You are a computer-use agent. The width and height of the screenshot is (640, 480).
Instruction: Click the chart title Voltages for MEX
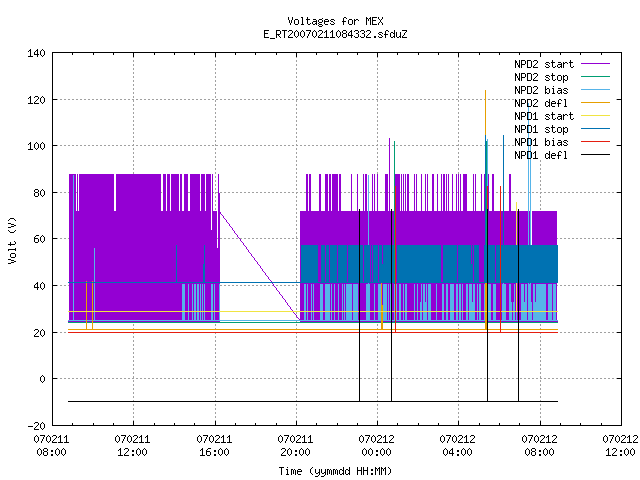click(x=335, y=21)
